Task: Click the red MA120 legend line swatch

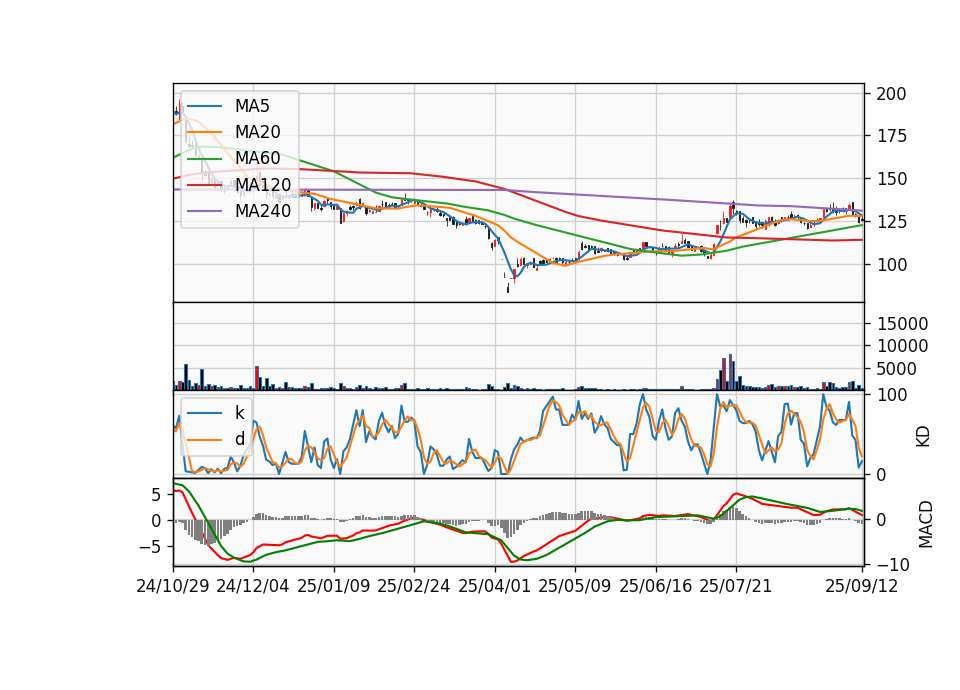Action: [x=204, y=184]
